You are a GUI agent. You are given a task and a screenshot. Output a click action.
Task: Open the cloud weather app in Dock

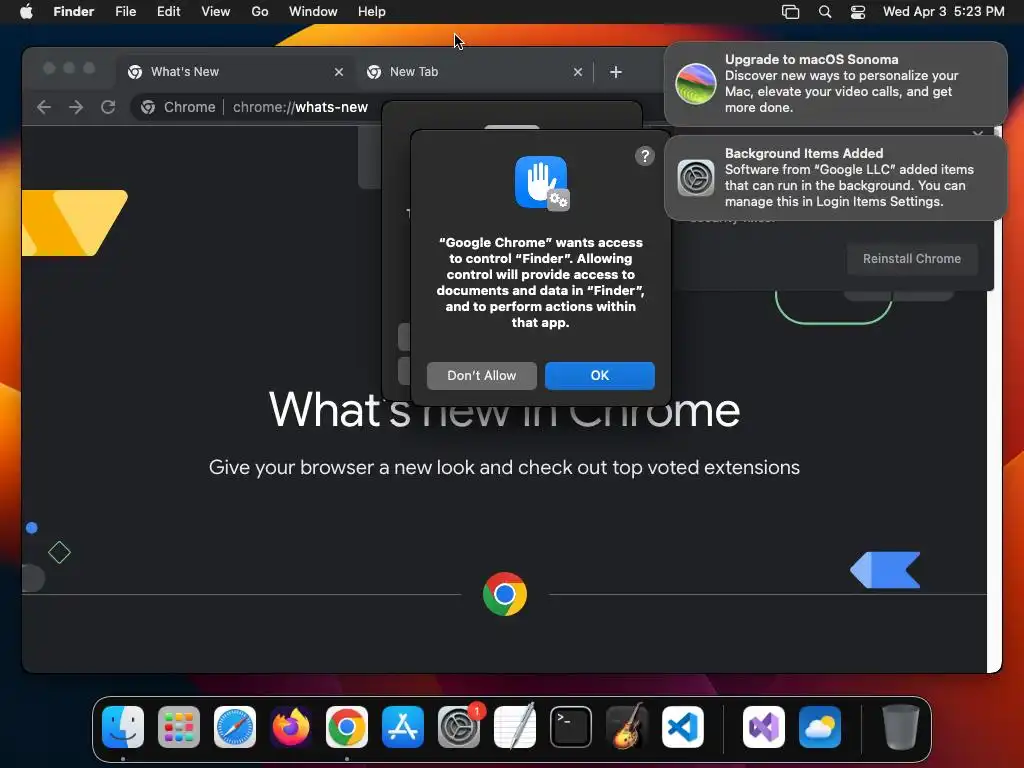(820, 727)
